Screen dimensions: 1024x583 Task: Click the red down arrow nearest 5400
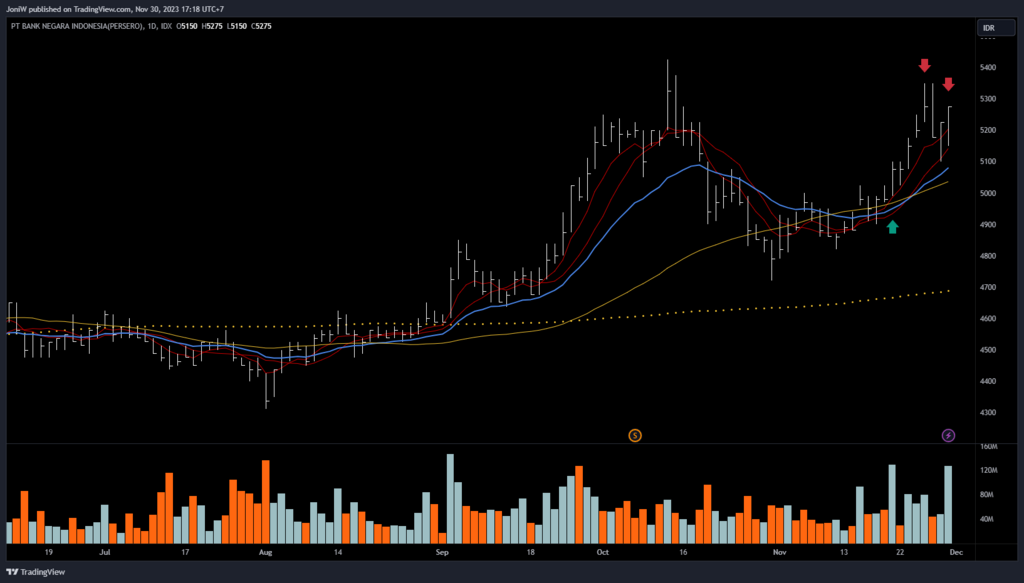point(925,66)
